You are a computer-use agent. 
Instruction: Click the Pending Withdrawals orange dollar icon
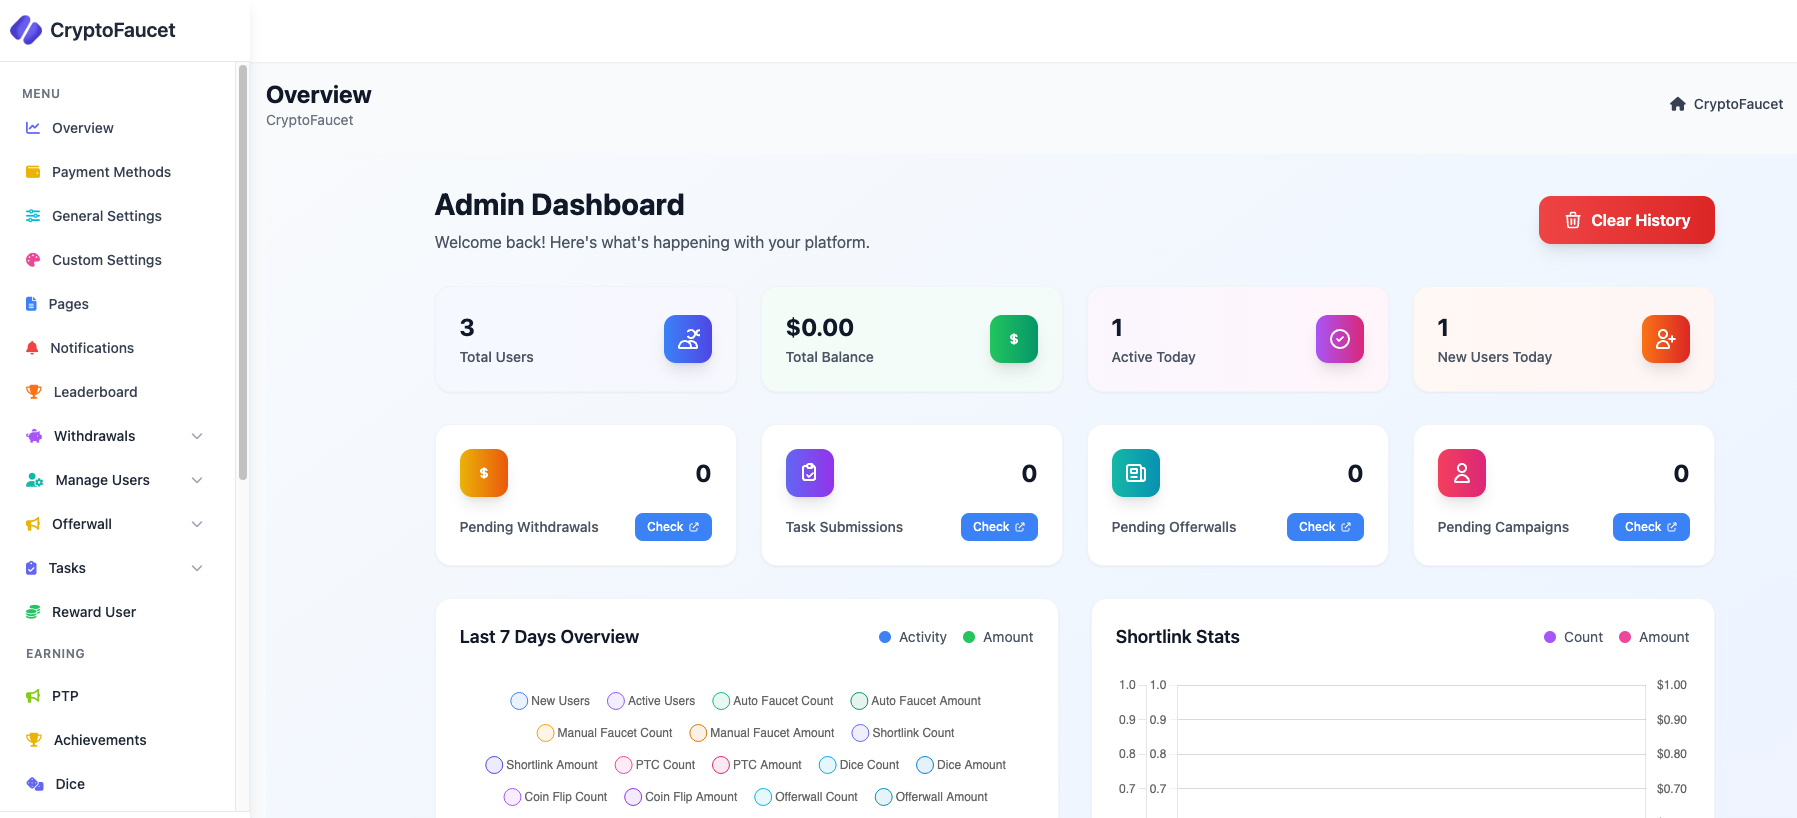(x=484, y=473)
